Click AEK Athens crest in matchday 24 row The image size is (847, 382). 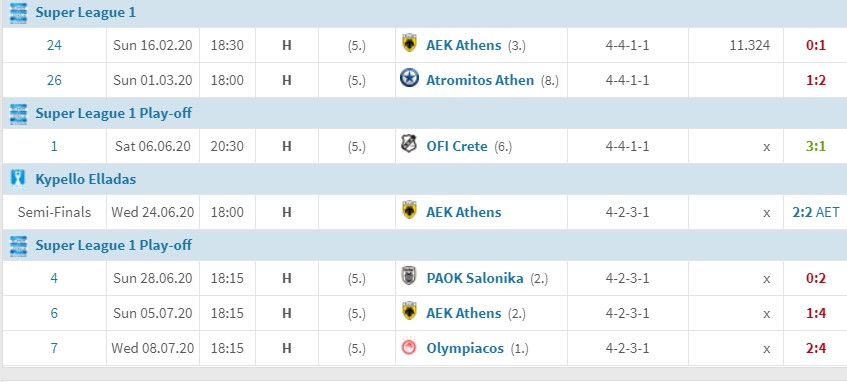pos(409,43)
